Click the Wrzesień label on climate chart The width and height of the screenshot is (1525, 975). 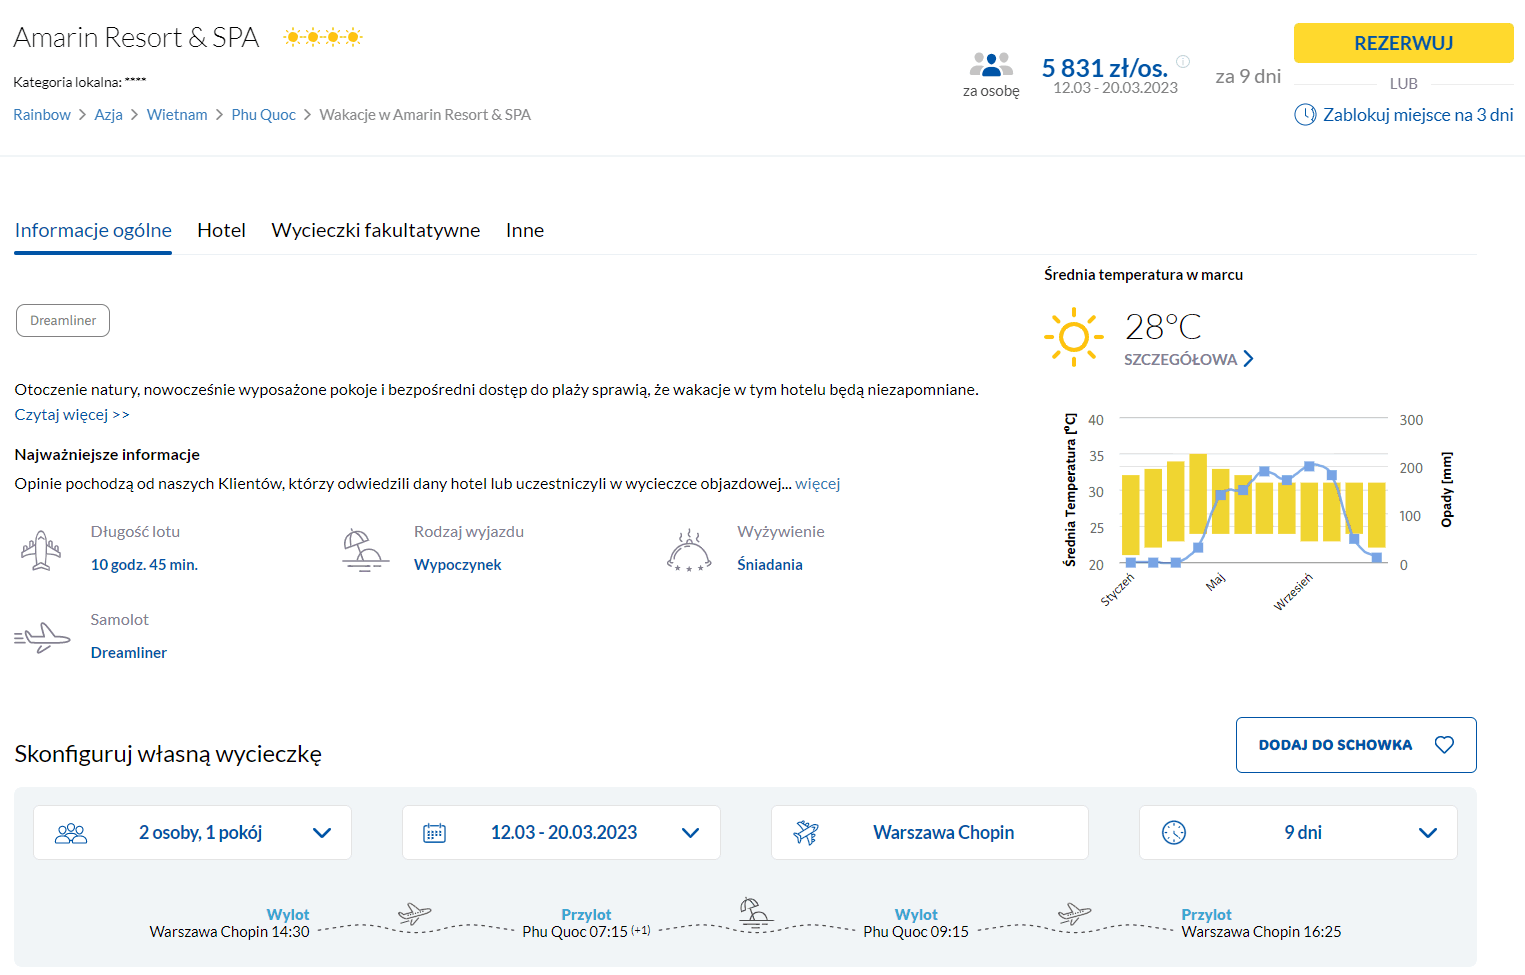(x=1293, y=592)
